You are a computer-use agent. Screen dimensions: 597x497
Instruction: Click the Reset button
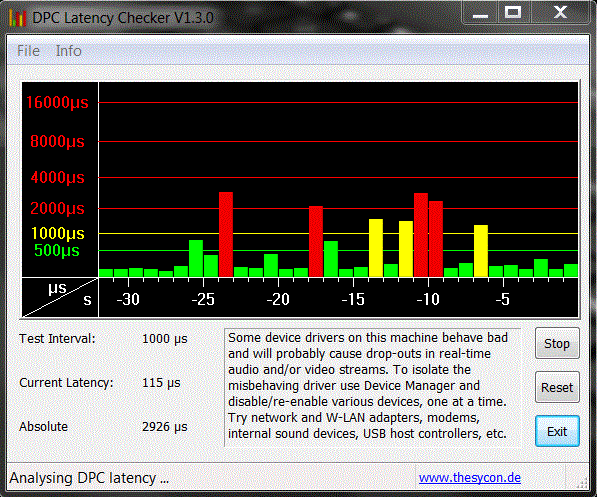(x=557, y=387)
